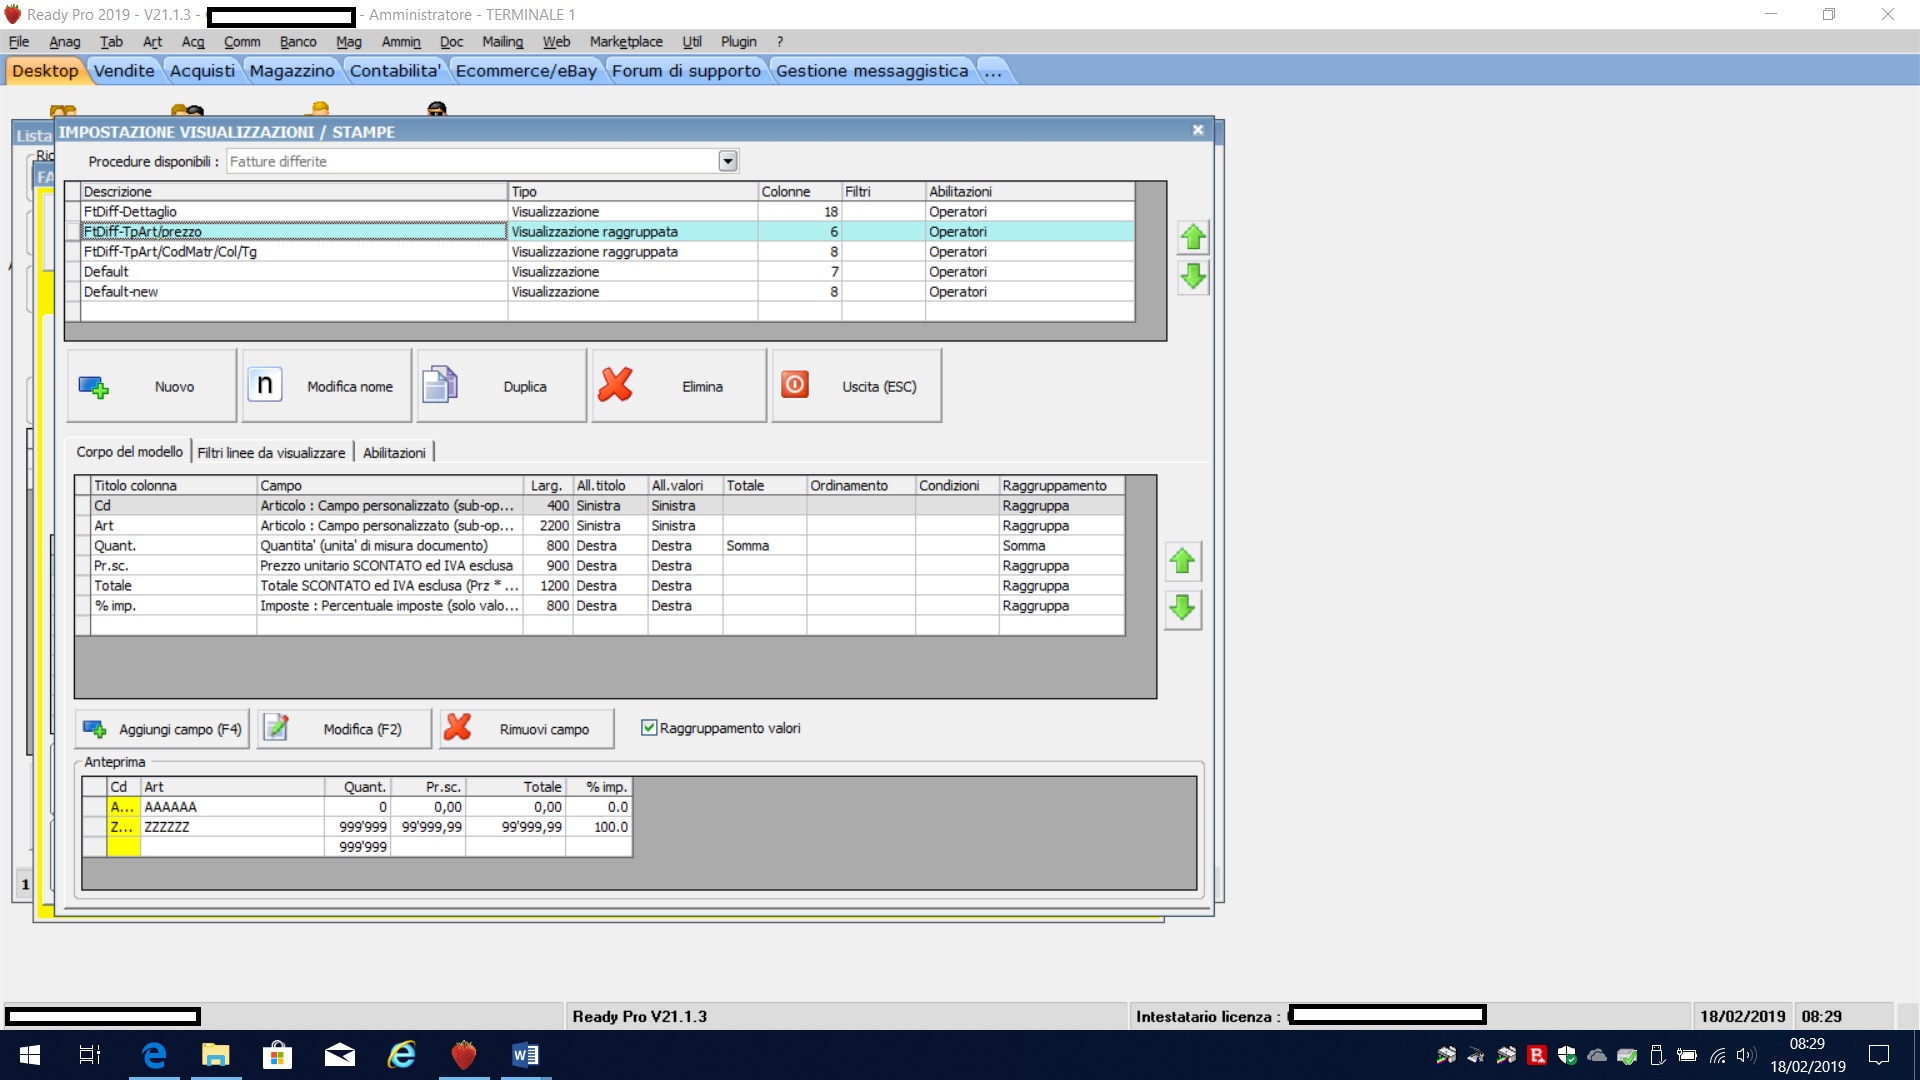The height and width of the screenshot is (1080, 1920).
Task: Select FtDiff-Dettaglio row
Action: tap(600, 212)
